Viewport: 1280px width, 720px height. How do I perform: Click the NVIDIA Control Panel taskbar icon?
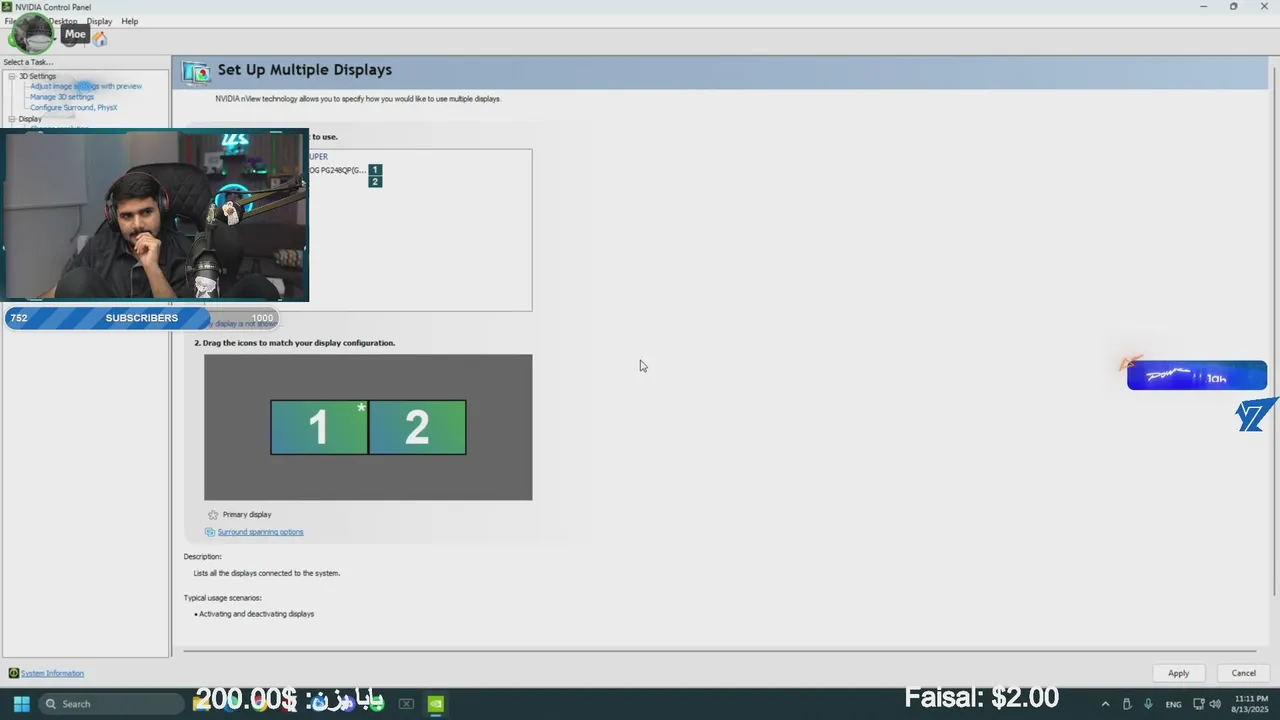436,704
